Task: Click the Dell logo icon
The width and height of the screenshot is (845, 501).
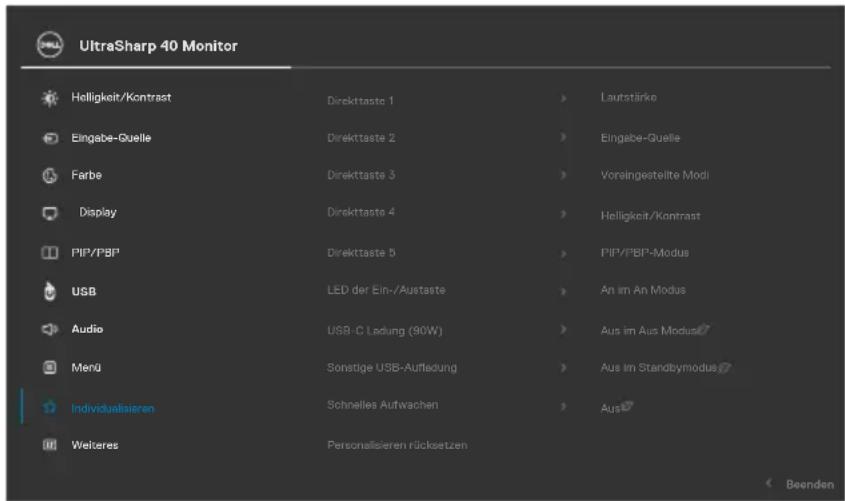Action: coord(50,45)
